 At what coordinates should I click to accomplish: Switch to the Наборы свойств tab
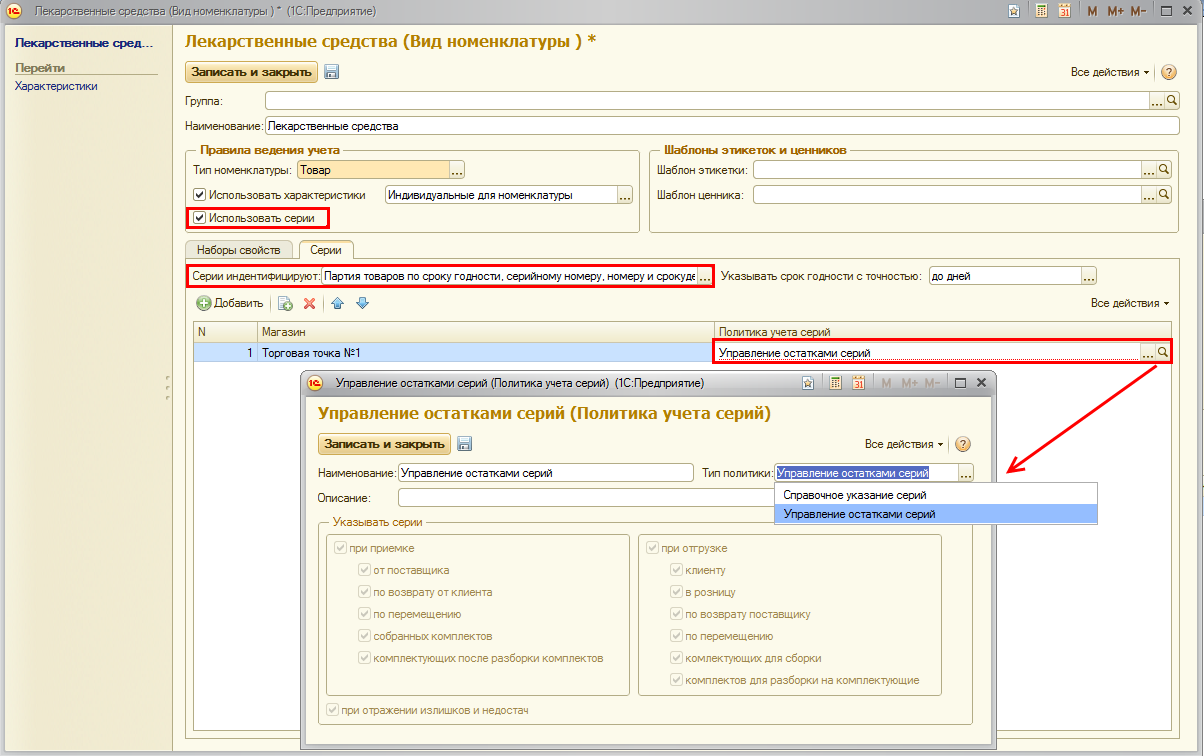(x=239, y=250)
